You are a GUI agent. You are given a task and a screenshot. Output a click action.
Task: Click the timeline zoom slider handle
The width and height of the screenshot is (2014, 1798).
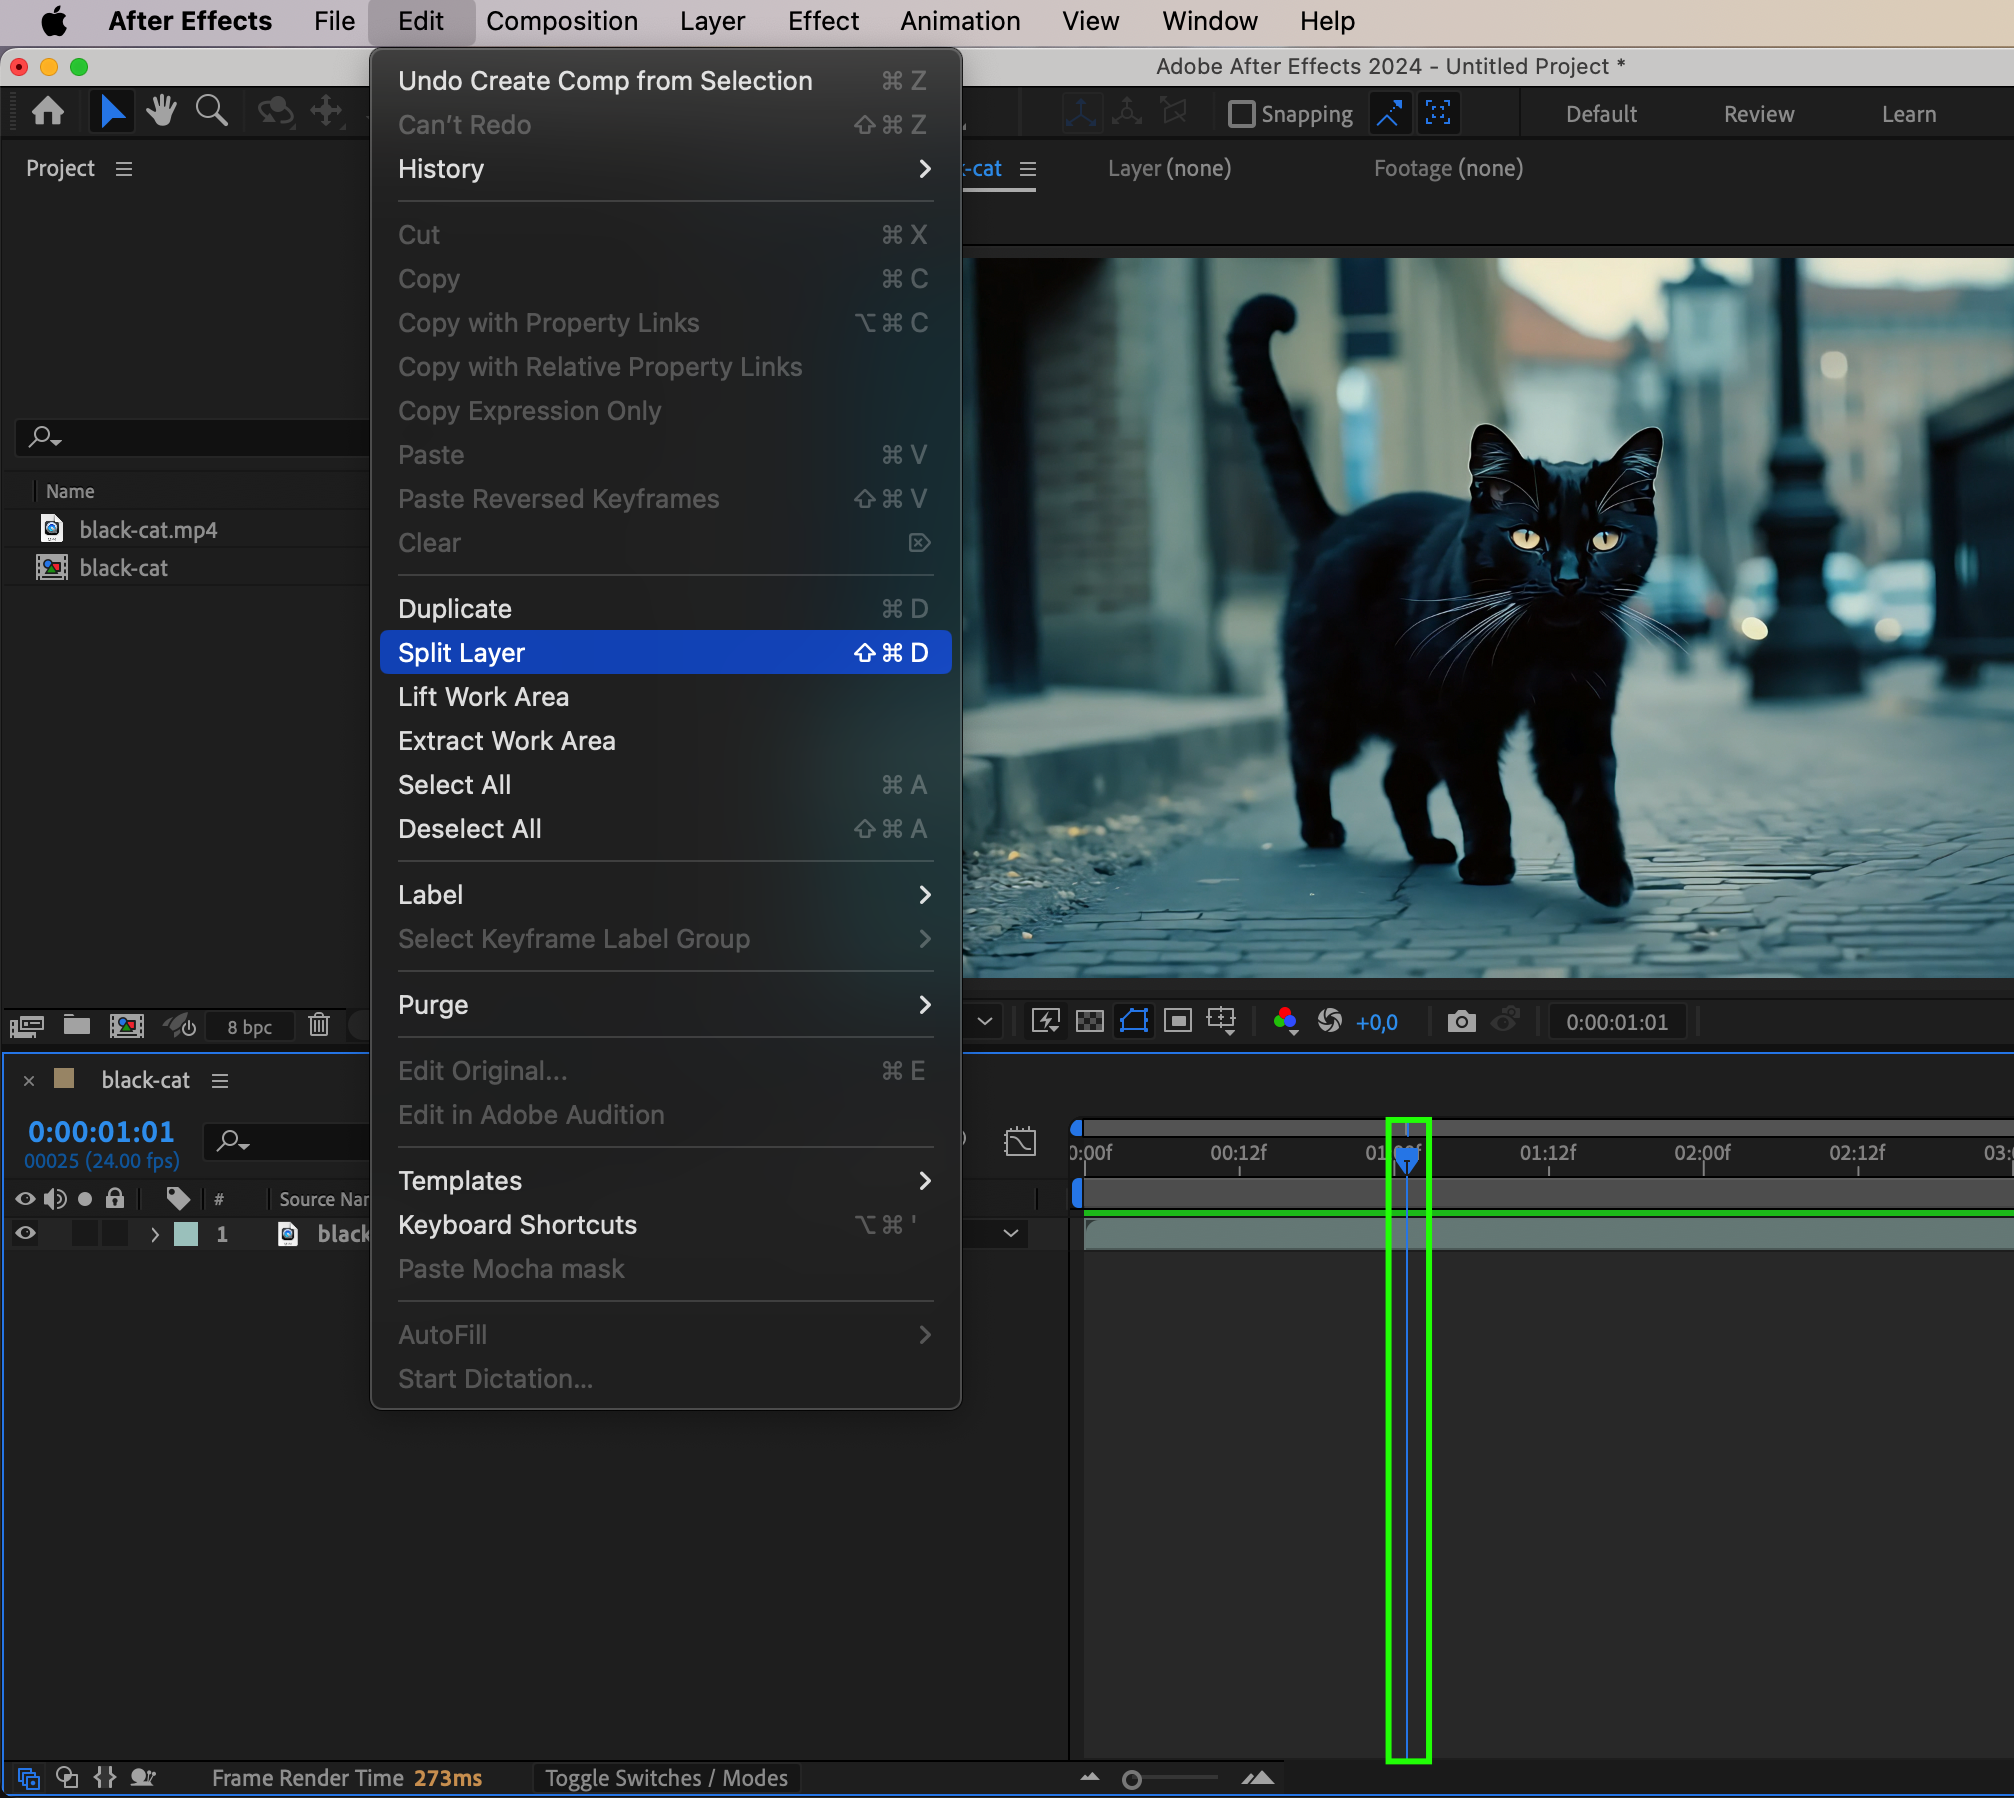pos(1132,1779)
